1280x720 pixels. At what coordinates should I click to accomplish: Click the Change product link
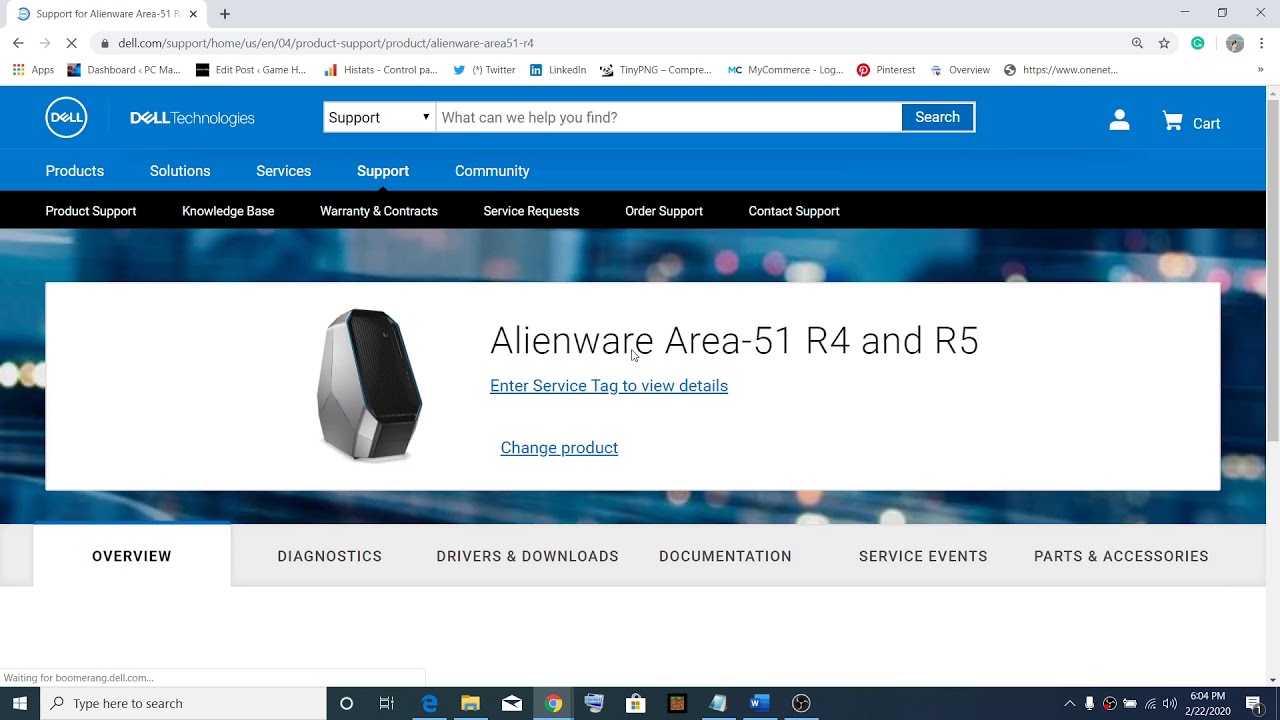point(559,448)
